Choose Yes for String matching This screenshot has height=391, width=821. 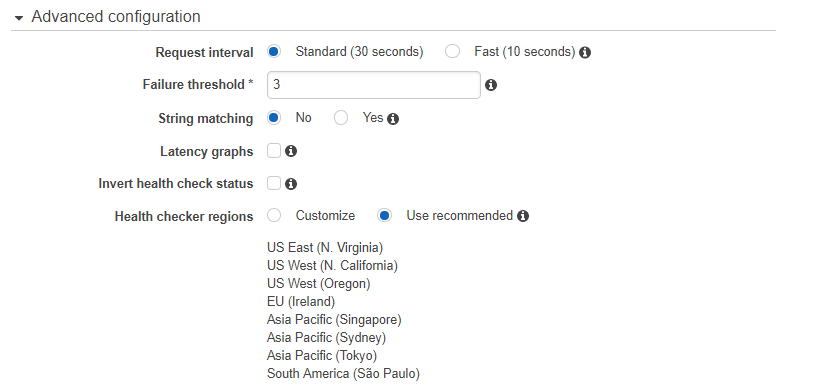pos(341,118)
